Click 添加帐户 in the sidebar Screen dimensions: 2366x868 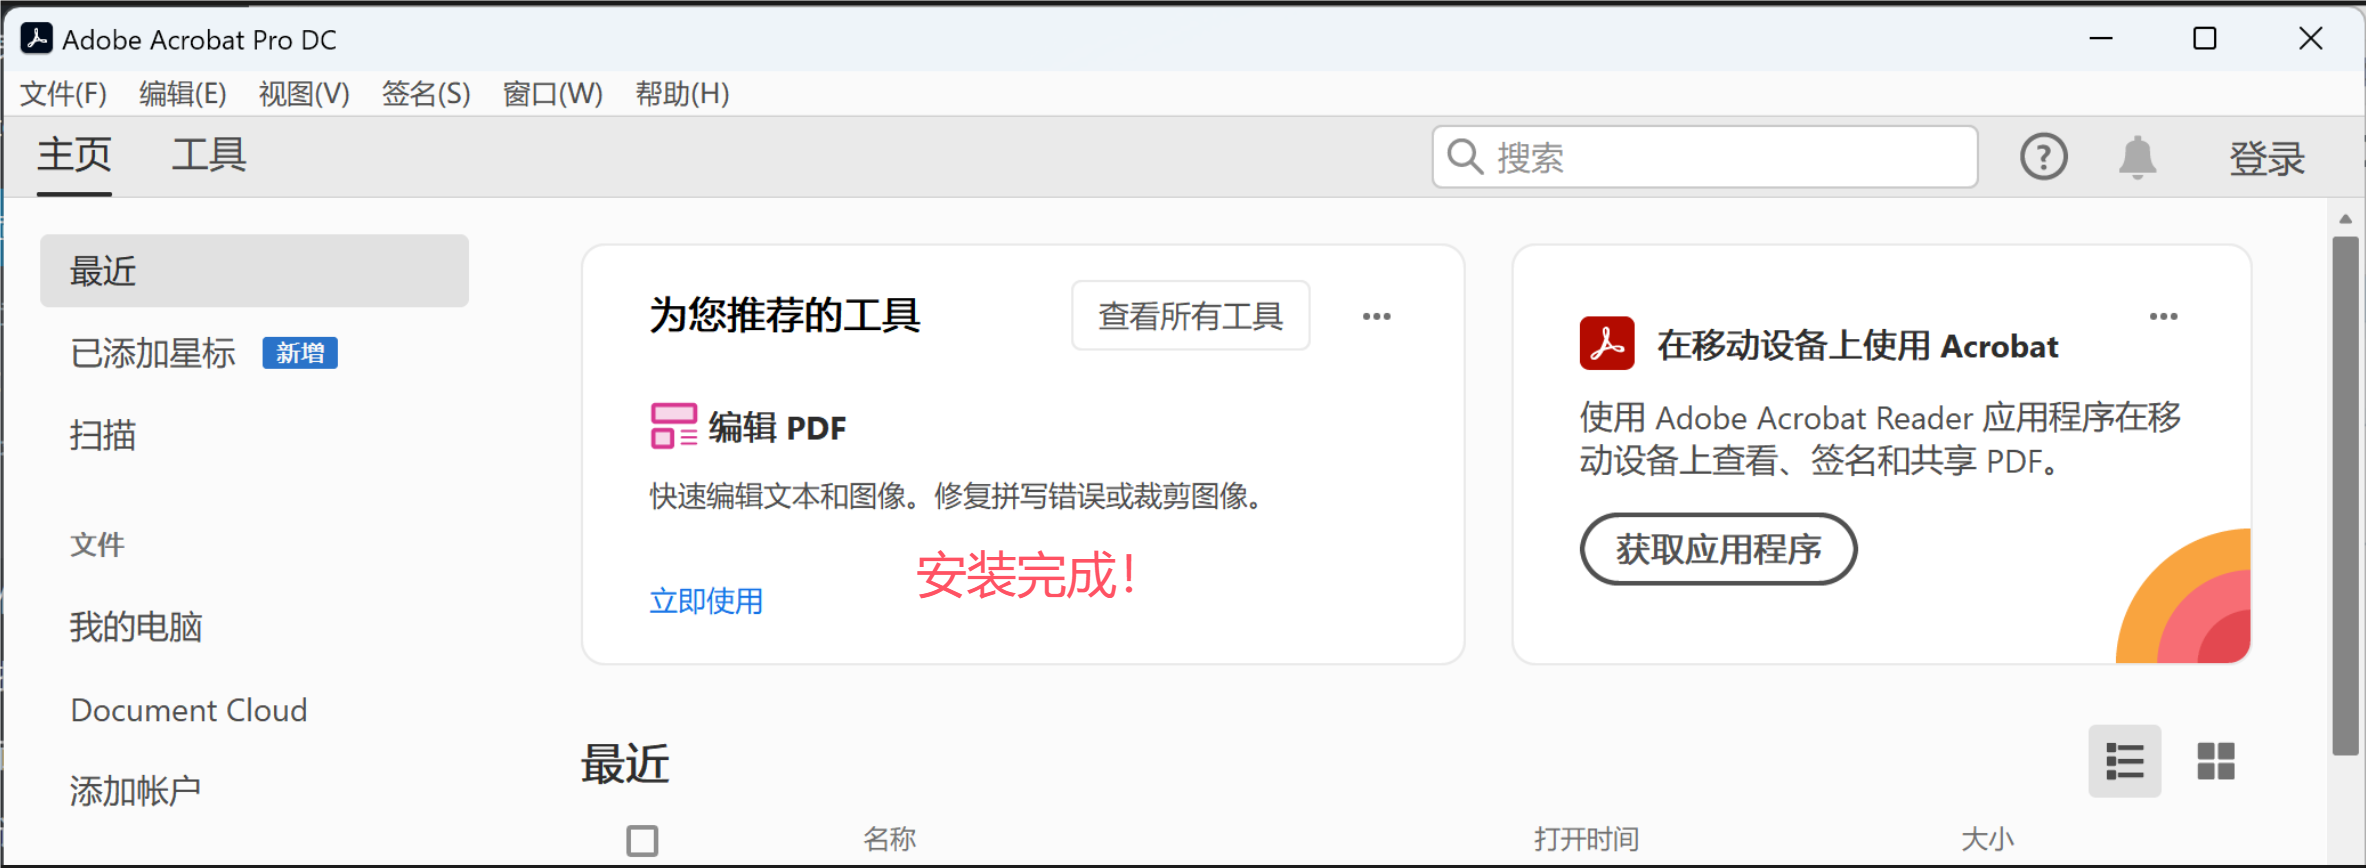pos(135,791)
